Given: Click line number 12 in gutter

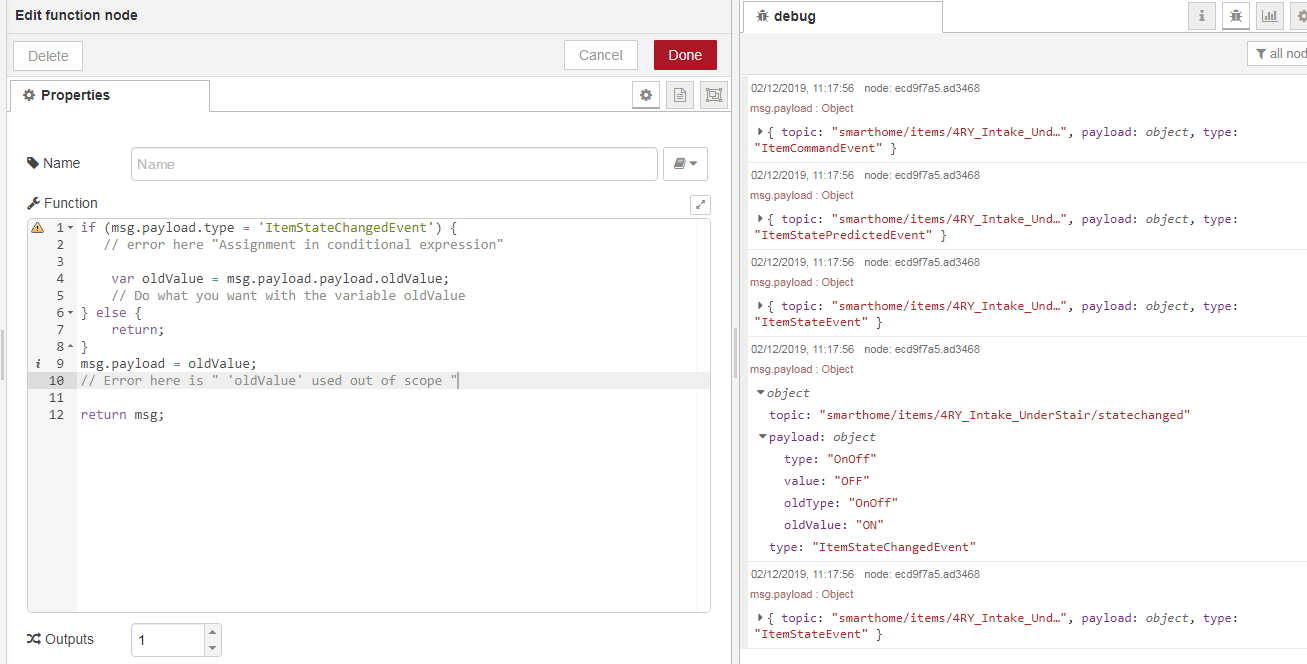Looking at the screenshot, I should 56,415.
